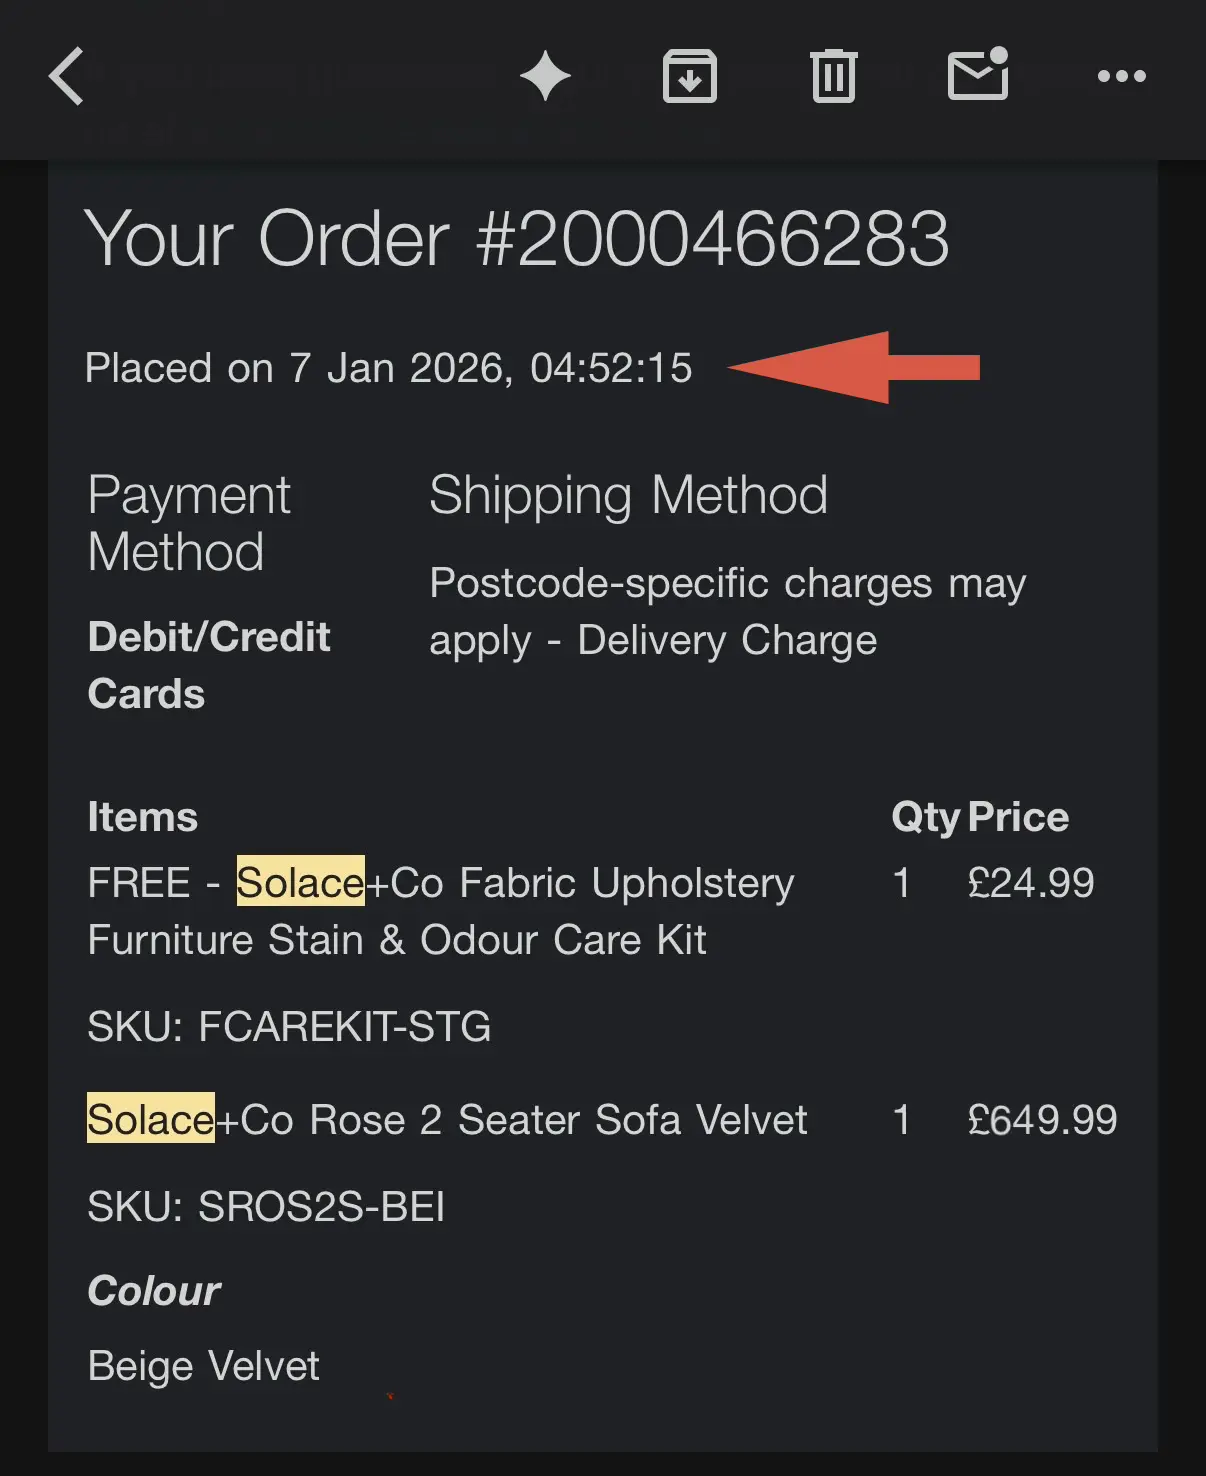Tap the £649.99 sofa price
Screen dimensions: 1206x1476
[x=1042, y=1120]
